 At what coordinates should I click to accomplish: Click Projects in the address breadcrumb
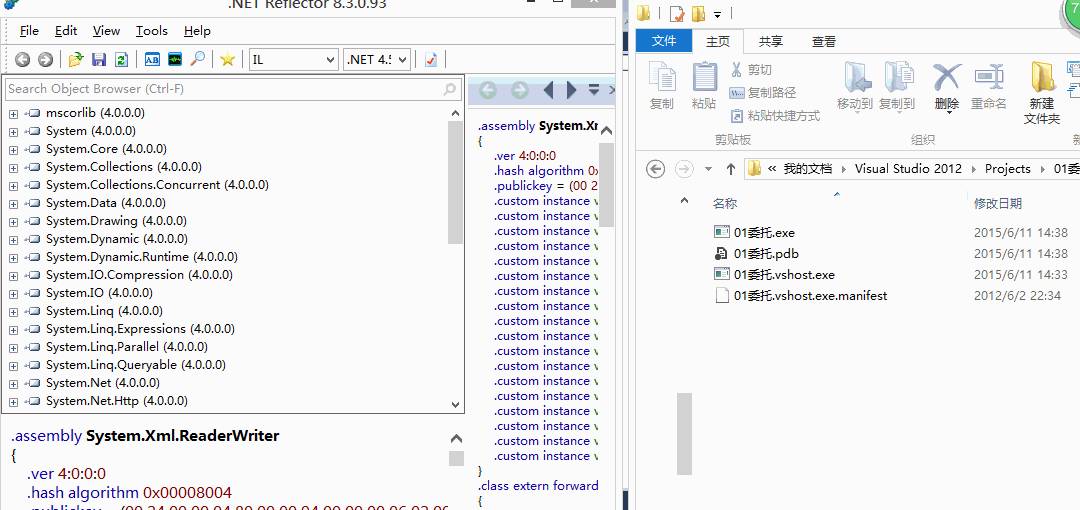pyautogui.click(x=1007, y=169)
